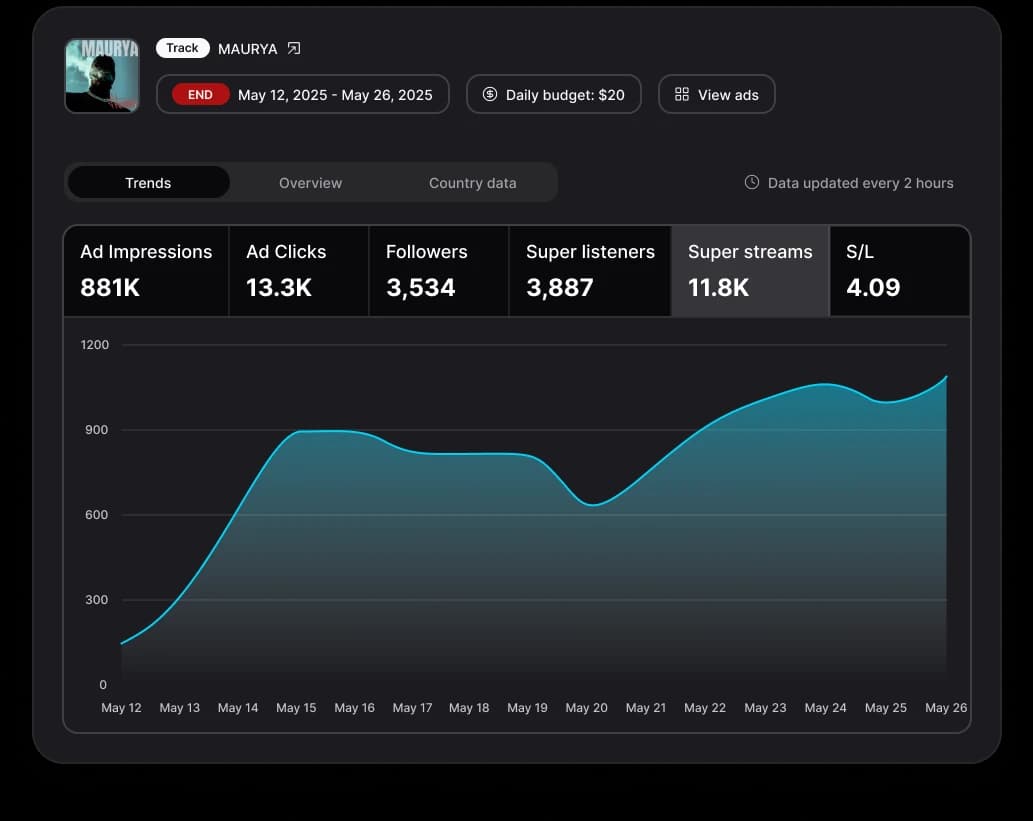The height and width of the screenshot is (821, 1033).
Task: Toggle the Super streams metric selection
Action: click(x=750, y=270)
